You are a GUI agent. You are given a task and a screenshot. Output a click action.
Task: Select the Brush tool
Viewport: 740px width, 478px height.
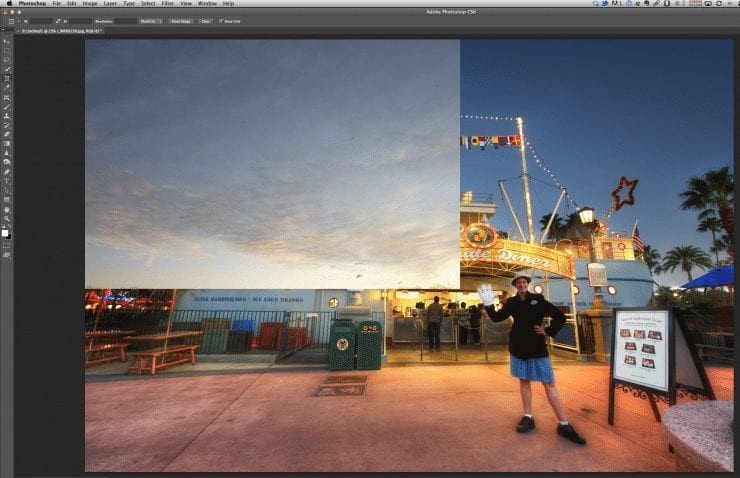7,106
